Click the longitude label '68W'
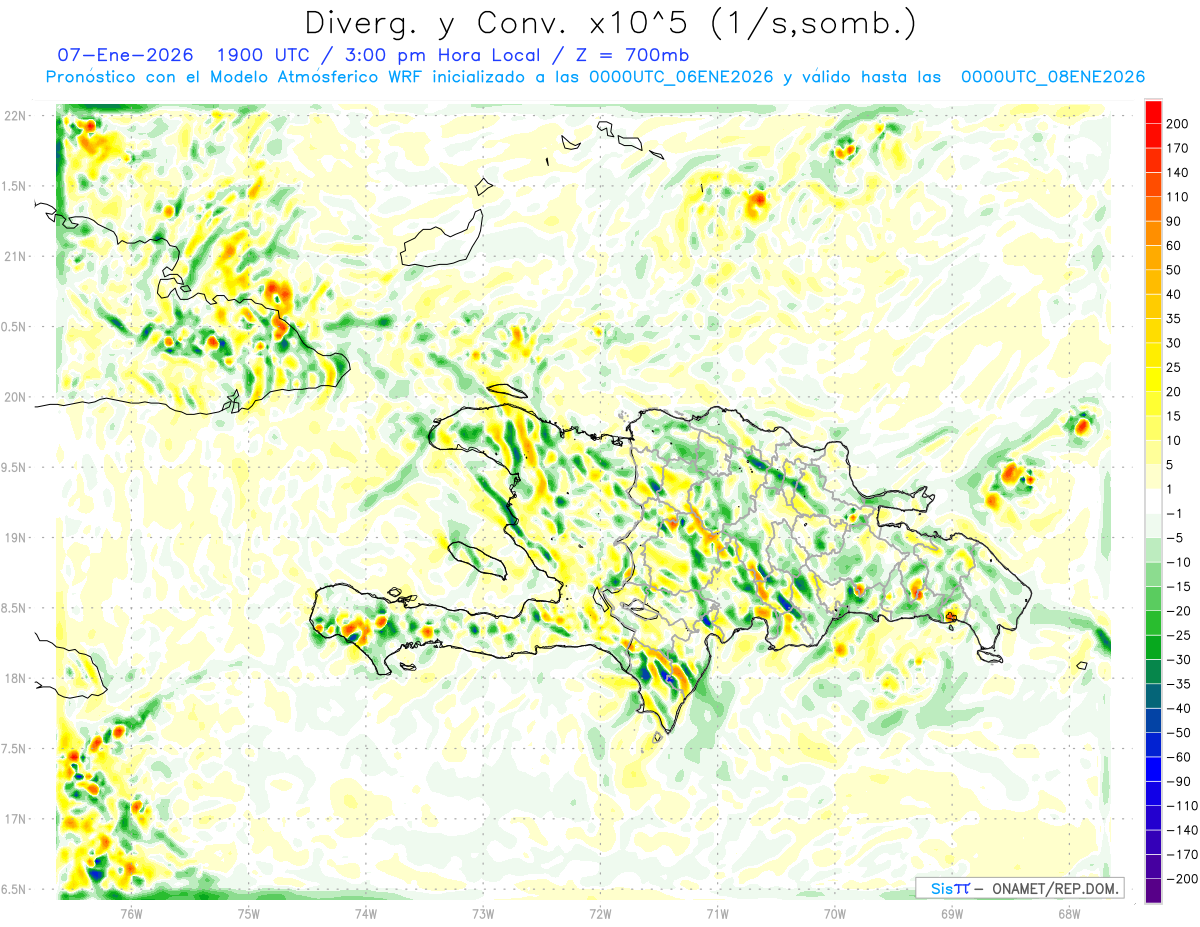The width and height of the screenshot is (1200, 927). pyautogui.click(x=1069, y=913)
